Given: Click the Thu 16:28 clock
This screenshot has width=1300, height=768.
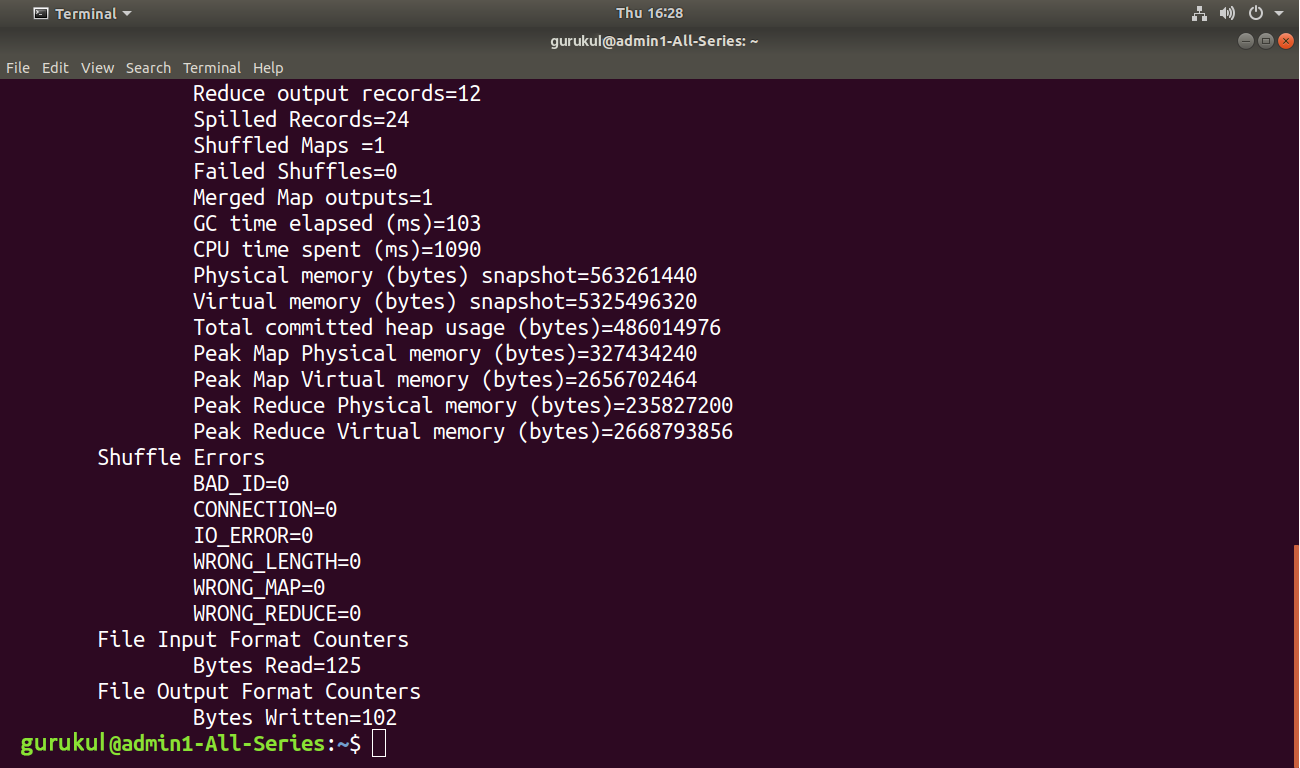Looking at the screenshot, I should (650, 14).
